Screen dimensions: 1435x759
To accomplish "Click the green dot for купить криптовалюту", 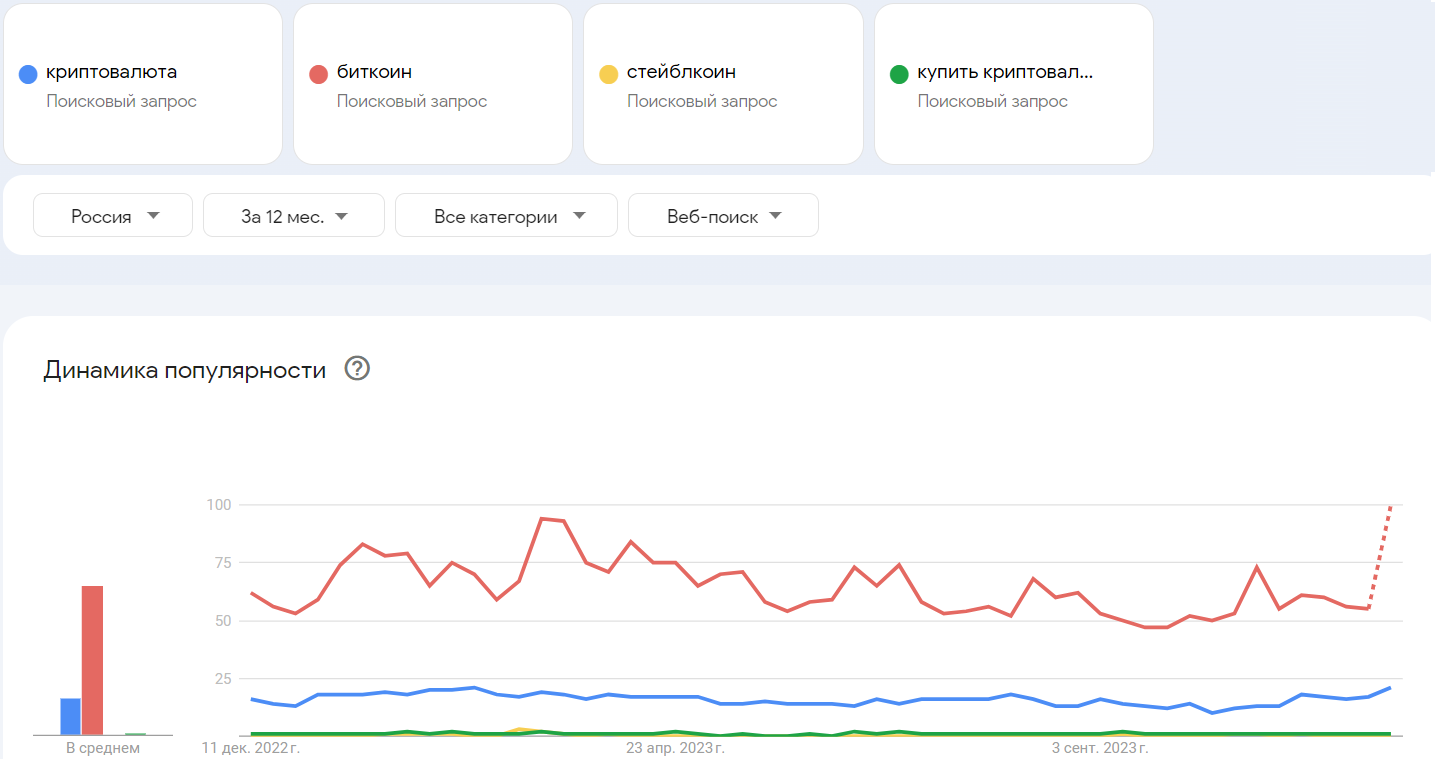I will point(899,74).
